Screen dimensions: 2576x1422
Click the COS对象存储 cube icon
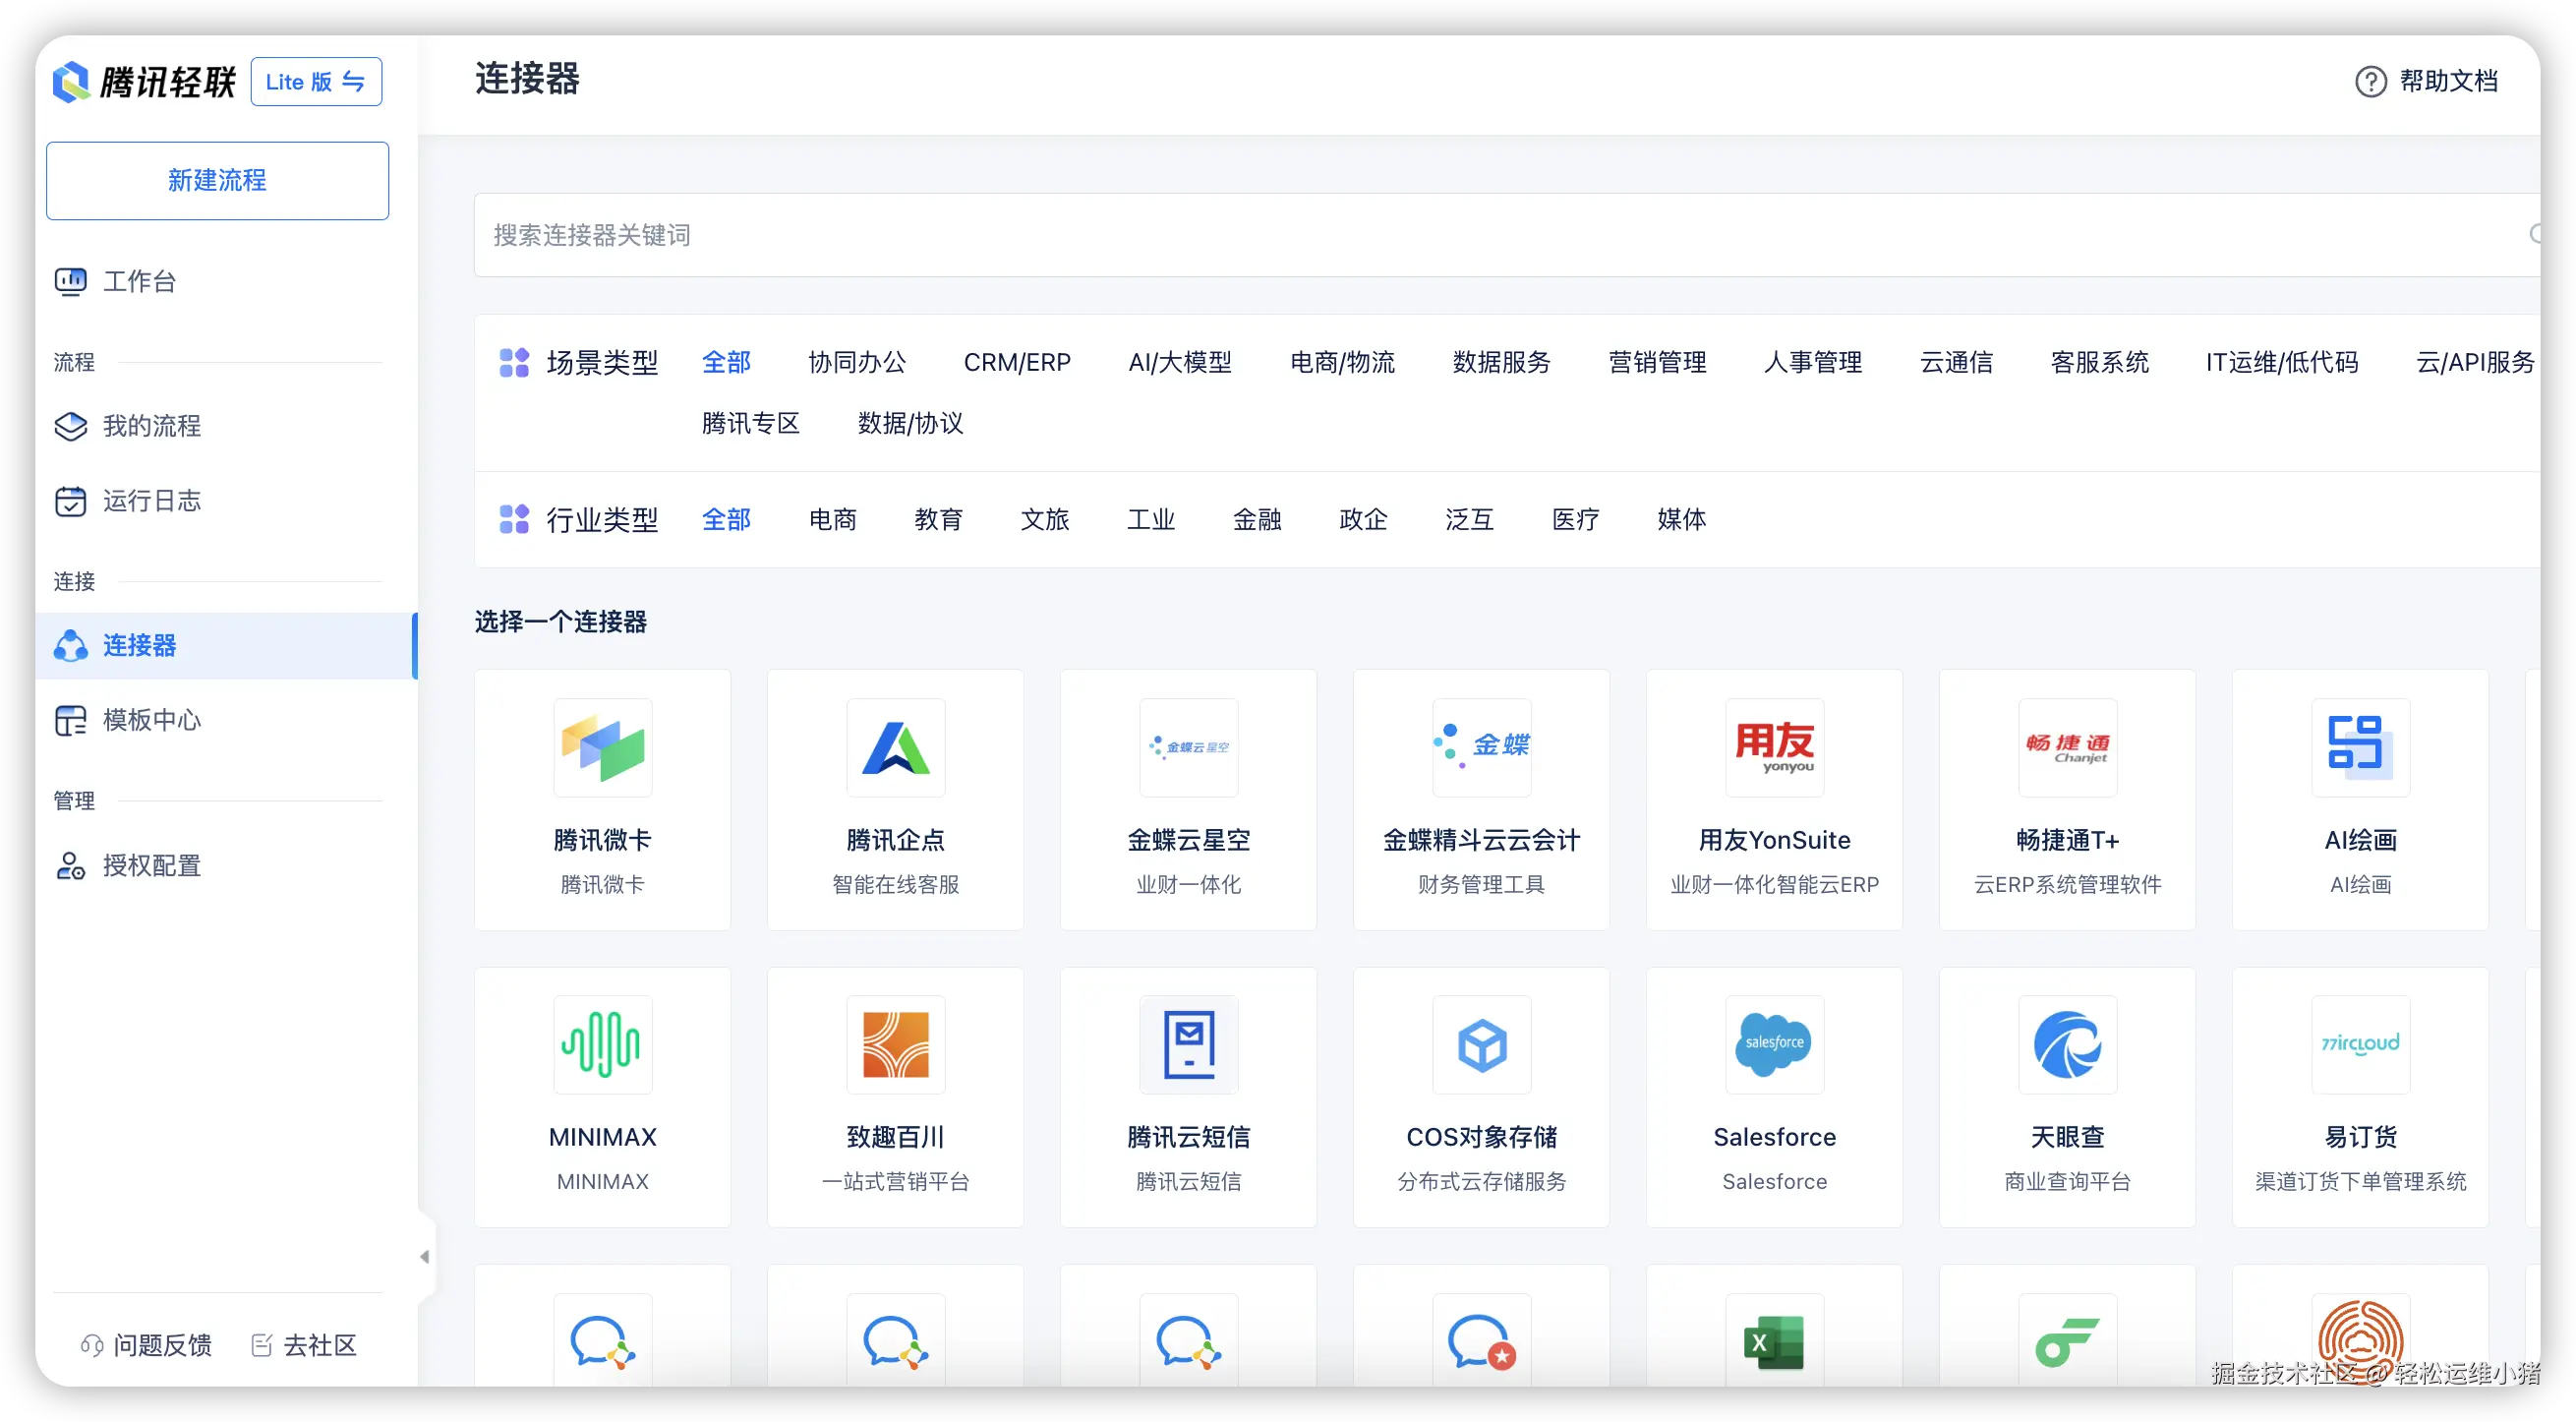[1481, 1044]
